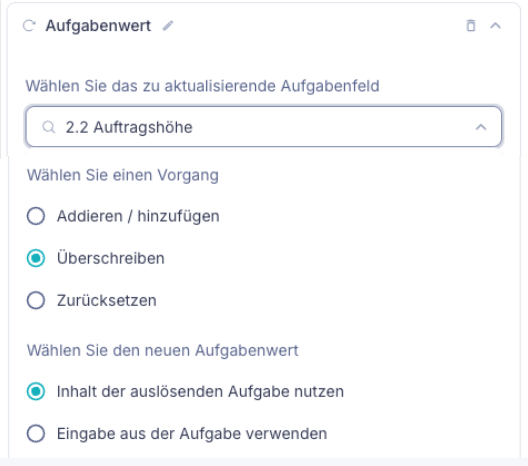Toggle the chevron inside the Auftragshöhe combo box
The width and height of the screenshot is (528, 466).
coord(481,127)
